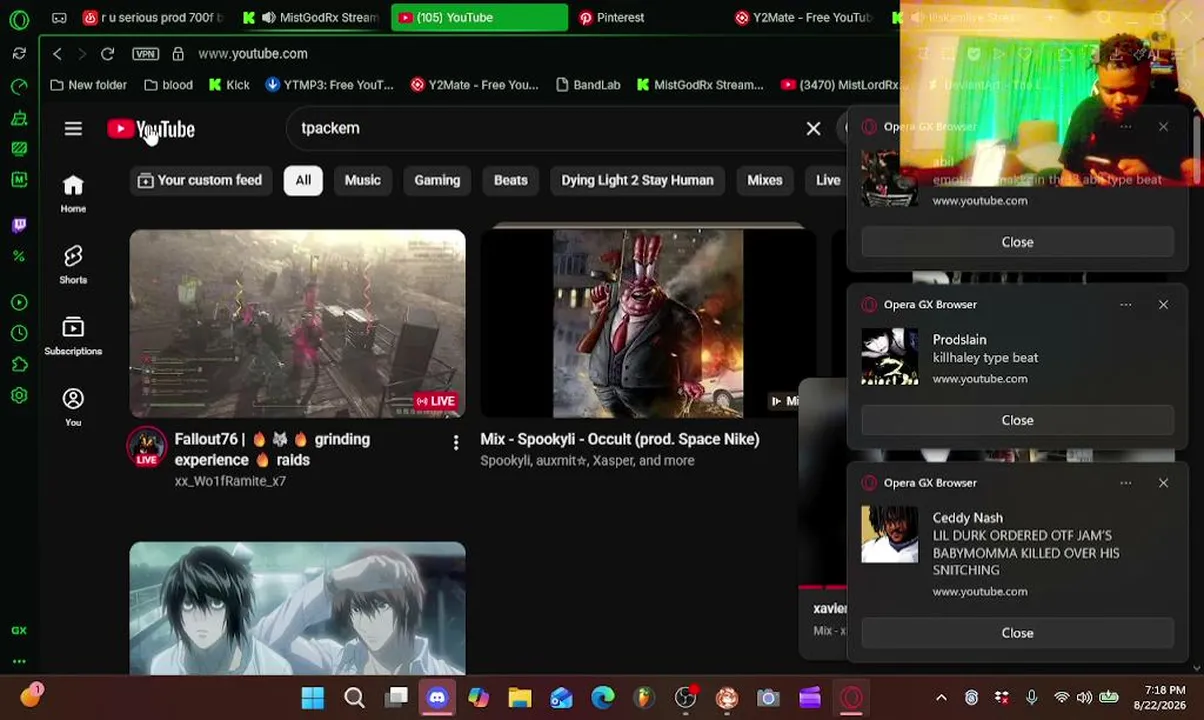This screenshot has width=1204, height=720.
Task: Open Kick bookmark
Action: click(229, 85)
